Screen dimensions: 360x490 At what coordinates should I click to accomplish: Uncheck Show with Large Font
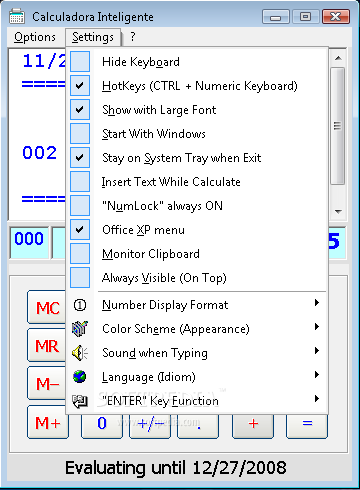pyautogui.click(x=80, y=109)
